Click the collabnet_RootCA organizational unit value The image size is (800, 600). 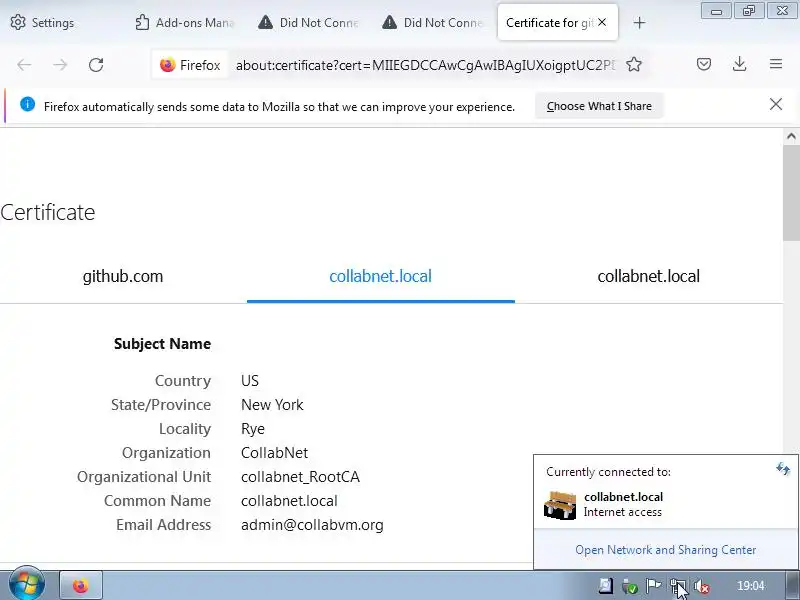coord(300,477)
